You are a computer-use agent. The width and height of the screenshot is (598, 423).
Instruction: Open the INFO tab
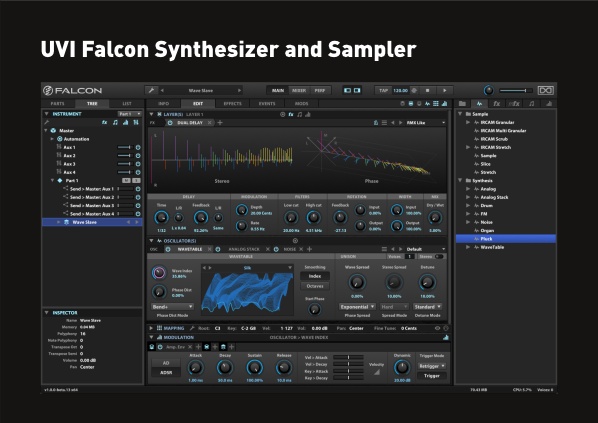pyautogui.click(x=164, y=103)
